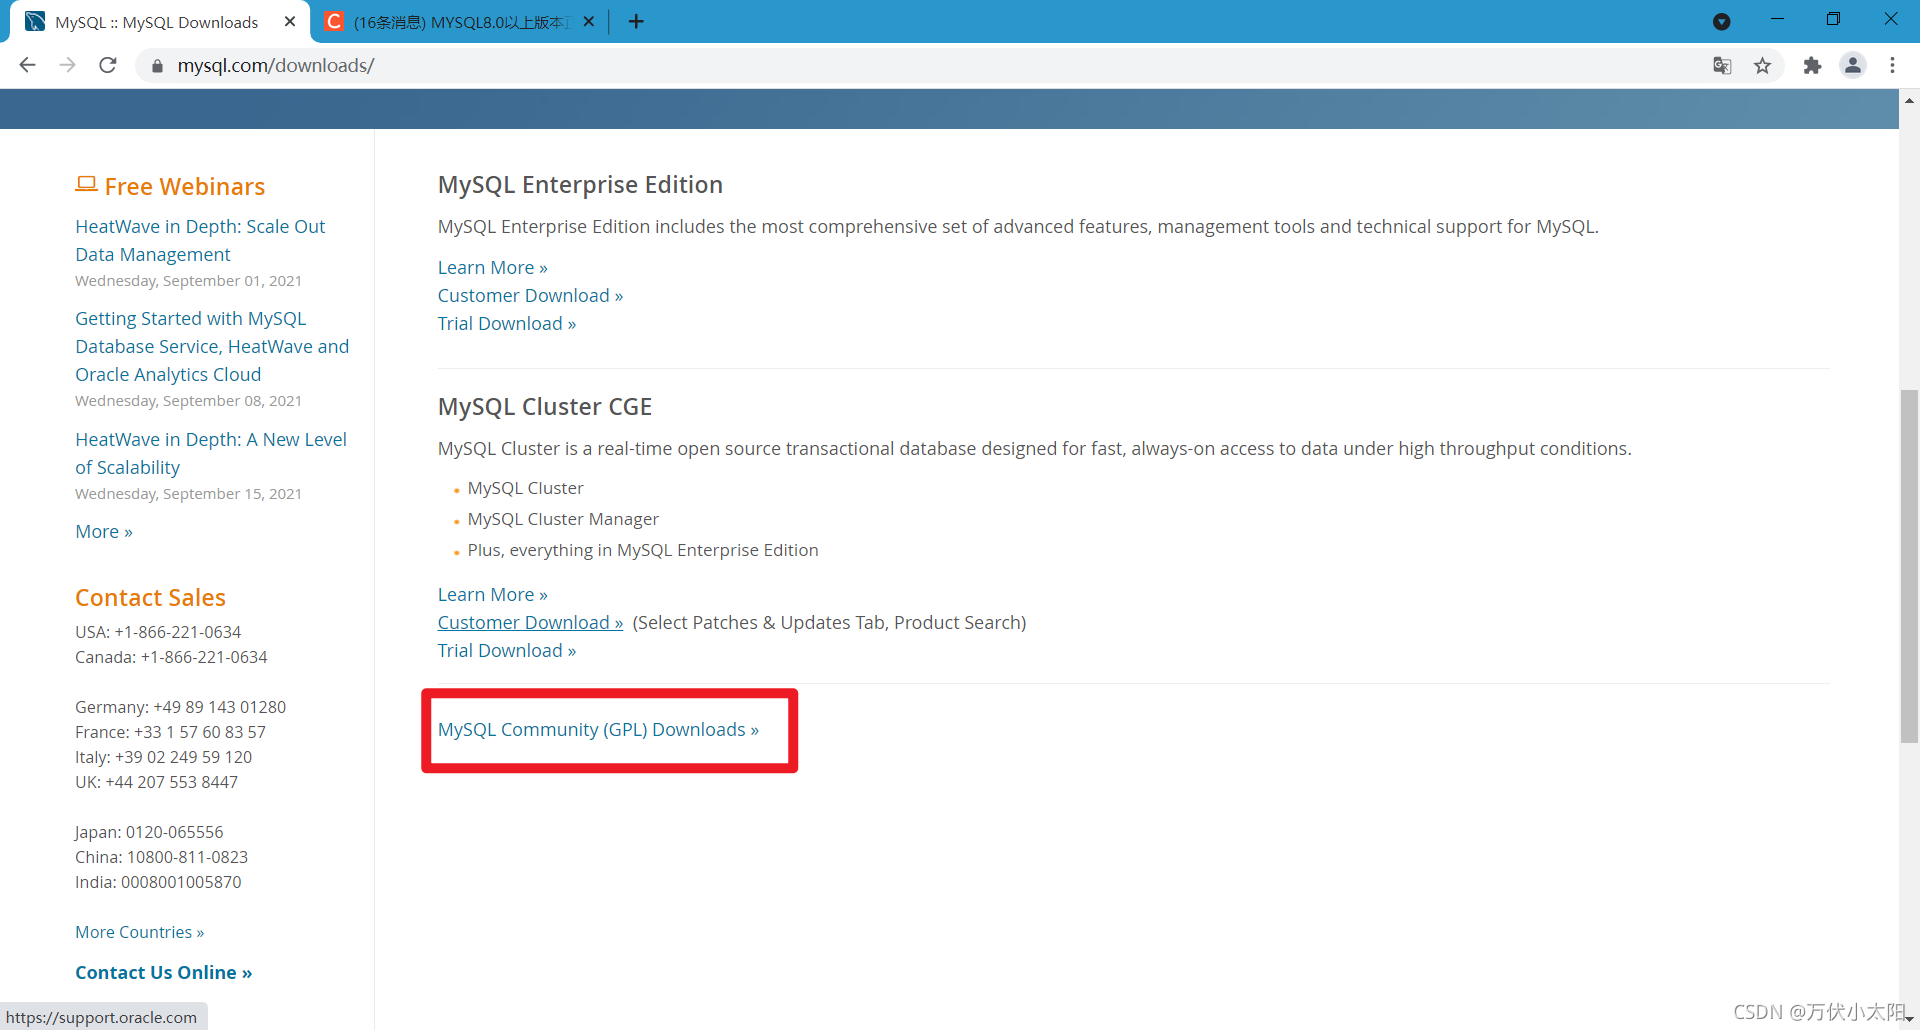1920x1030 pixels.
Task: Close the CSDN MYSQL8.0 tab
Action: (x=589, y=21)
